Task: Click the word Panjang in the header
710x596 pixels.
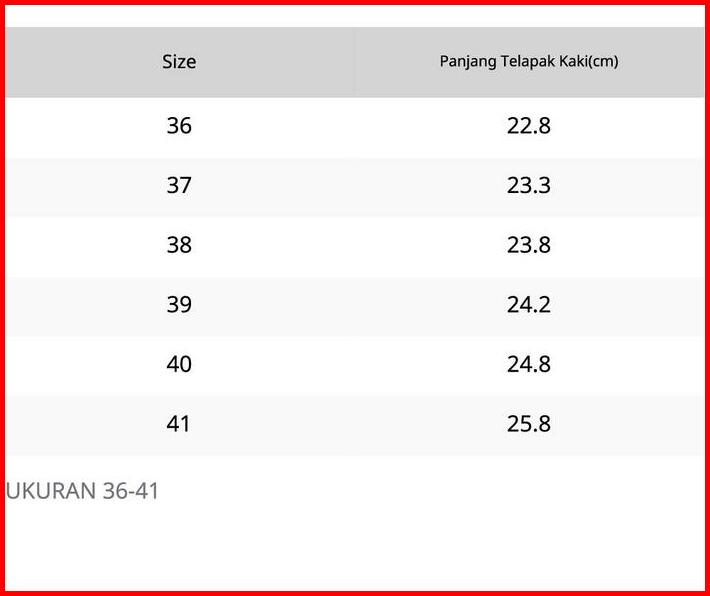Action: pos(468,62)
